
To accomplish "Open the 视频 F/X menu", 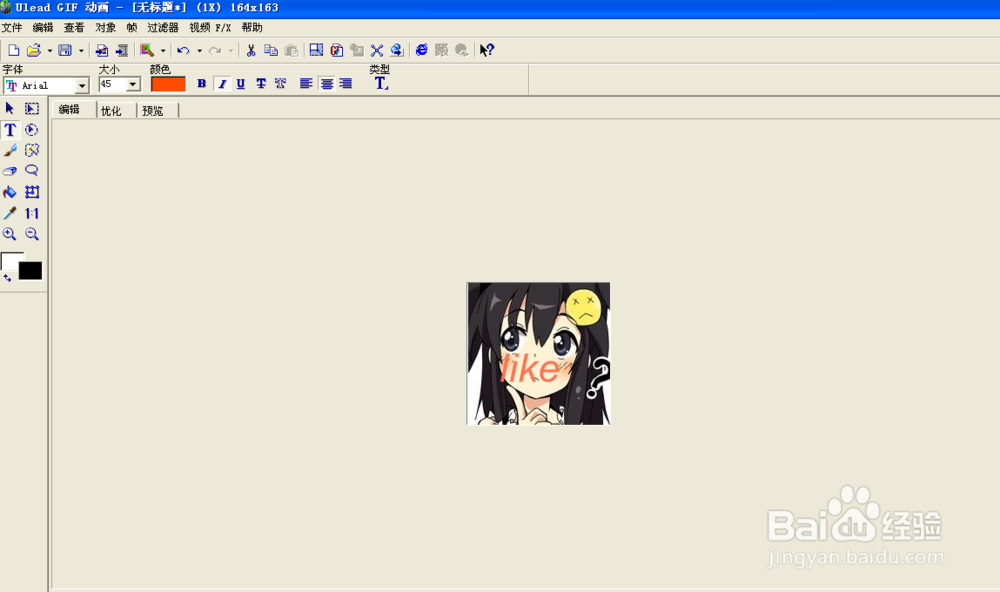I will 210,27.
